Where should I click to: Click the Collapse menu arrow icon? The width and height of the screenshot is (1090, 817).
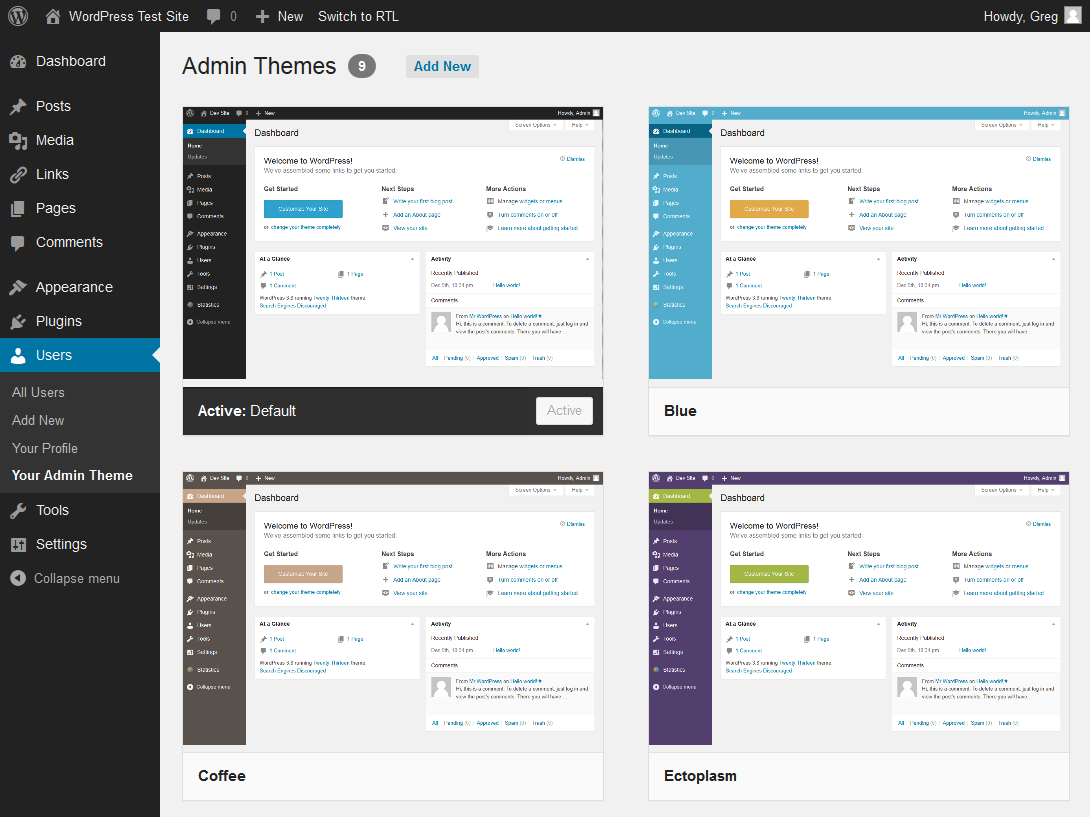click(x=18, y=579)
